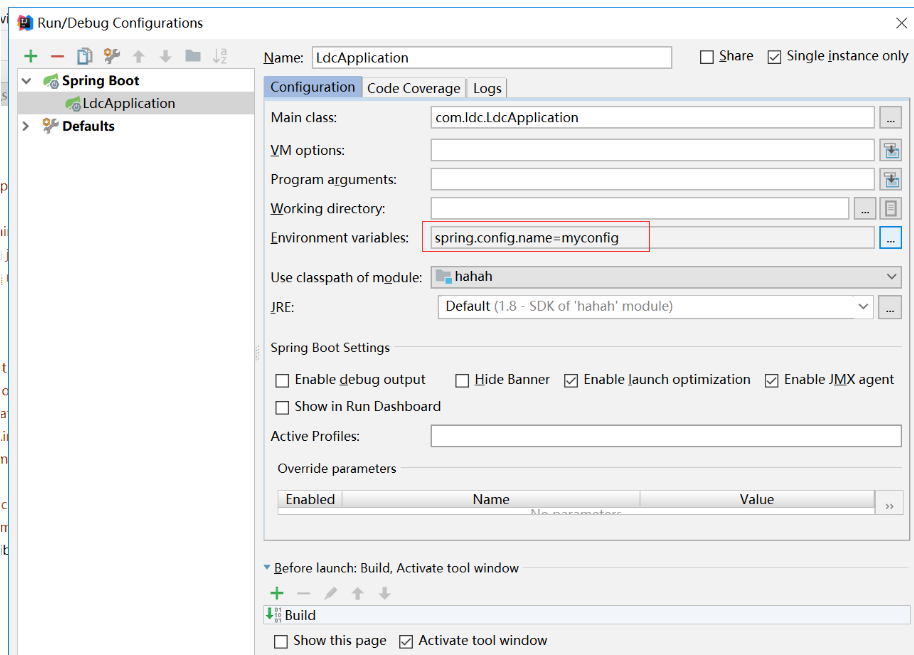Enable debug output checkbox

point(282,381)
